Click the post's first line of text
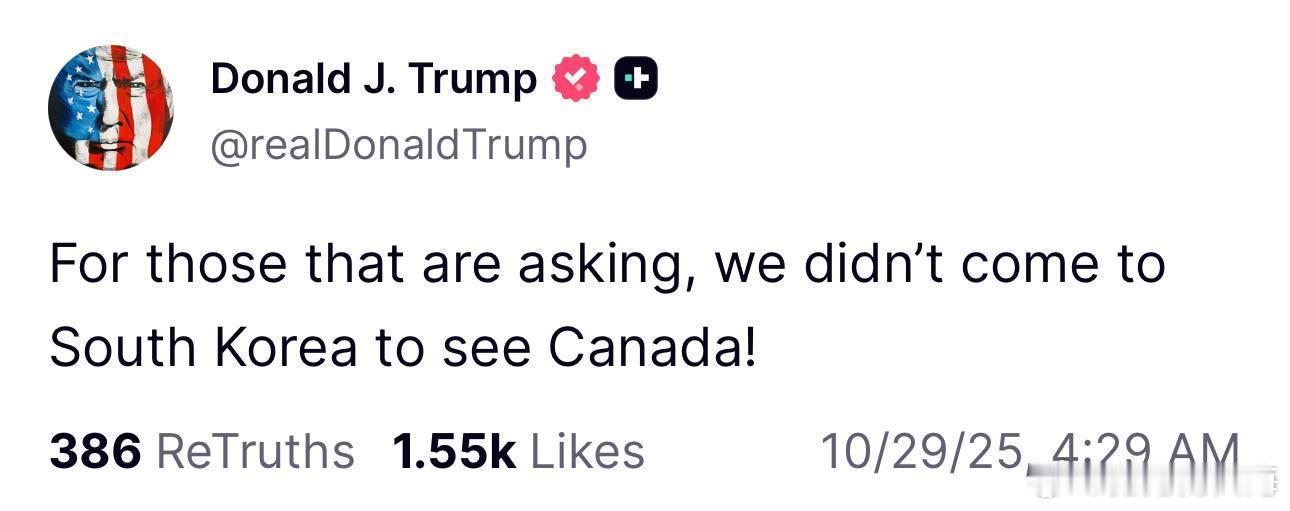This screenshot has width=1290, height=511. point(607,264)
